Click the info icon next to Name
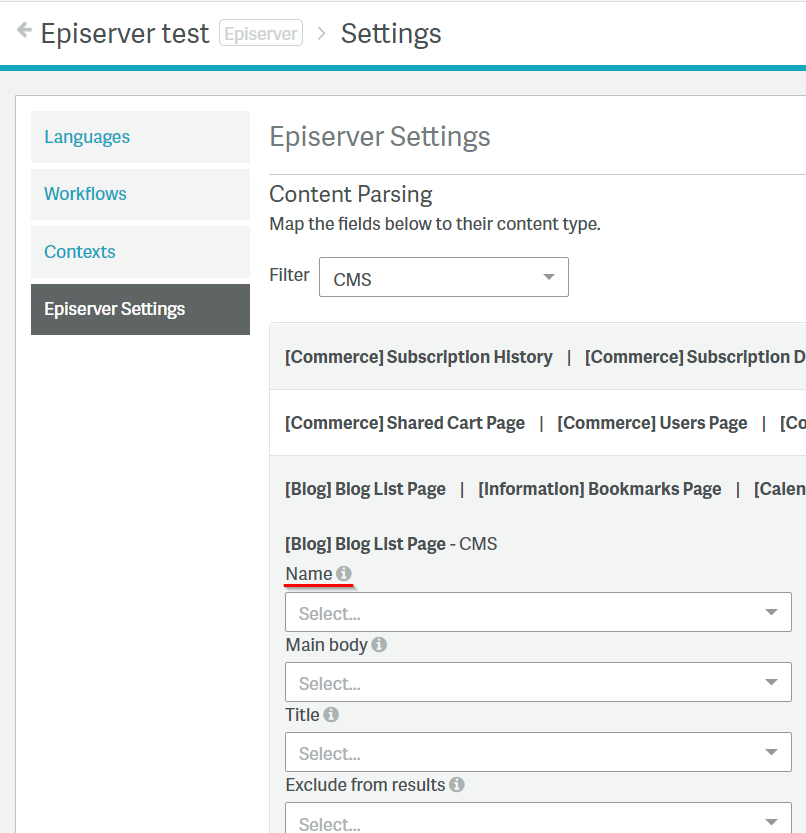806x833 pixels. tap(344, 574)
